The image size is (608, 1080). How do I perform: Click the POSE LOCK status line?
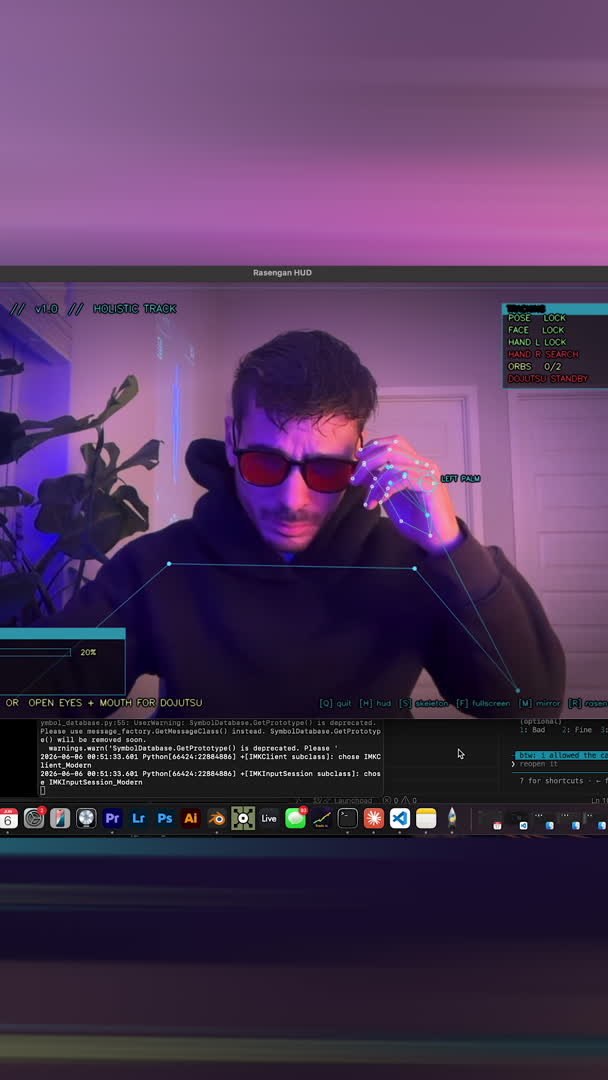537,318
